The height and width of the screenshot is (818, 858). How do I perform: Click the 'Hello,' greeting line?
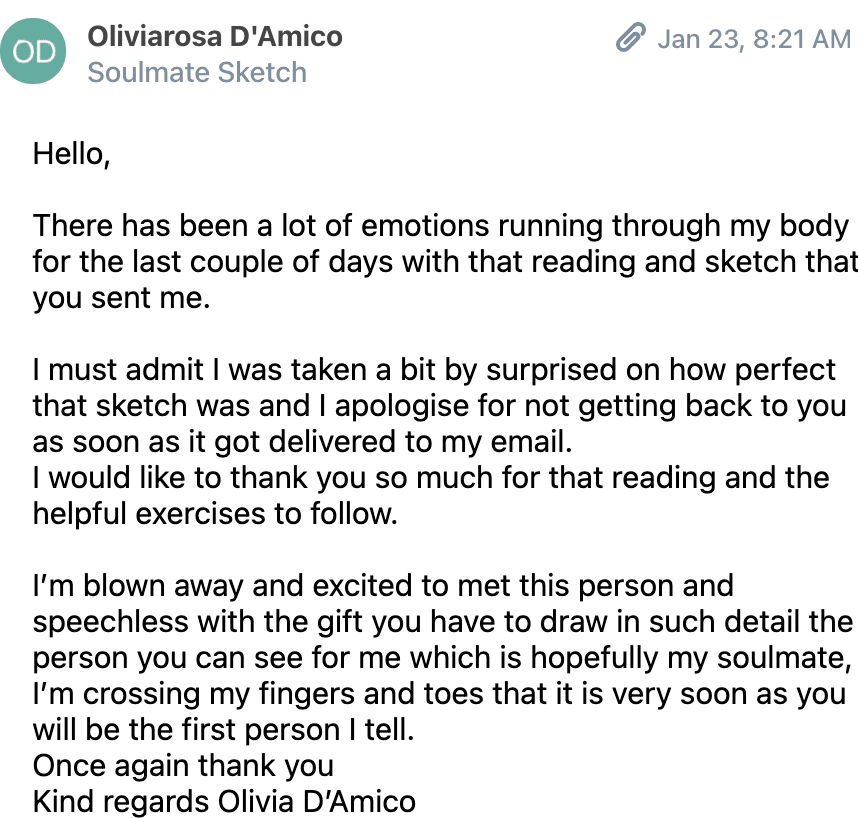72,154
